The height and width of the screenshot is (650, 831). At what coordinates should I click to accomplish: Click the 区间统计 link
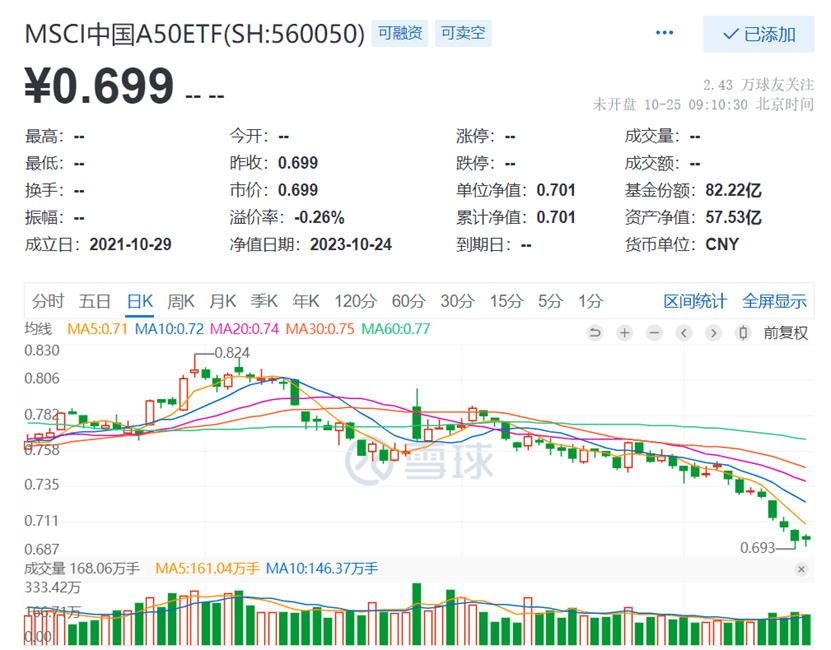tap(696, 300)
